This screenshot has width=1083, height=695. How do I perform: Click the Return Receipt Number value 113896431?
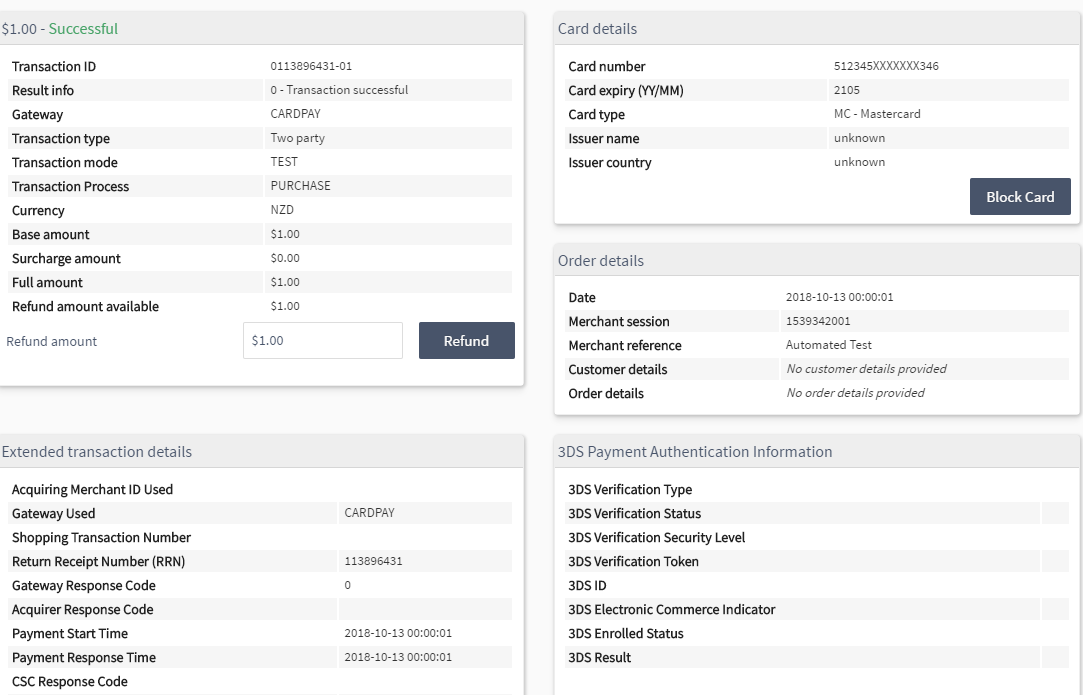point(373,562)
